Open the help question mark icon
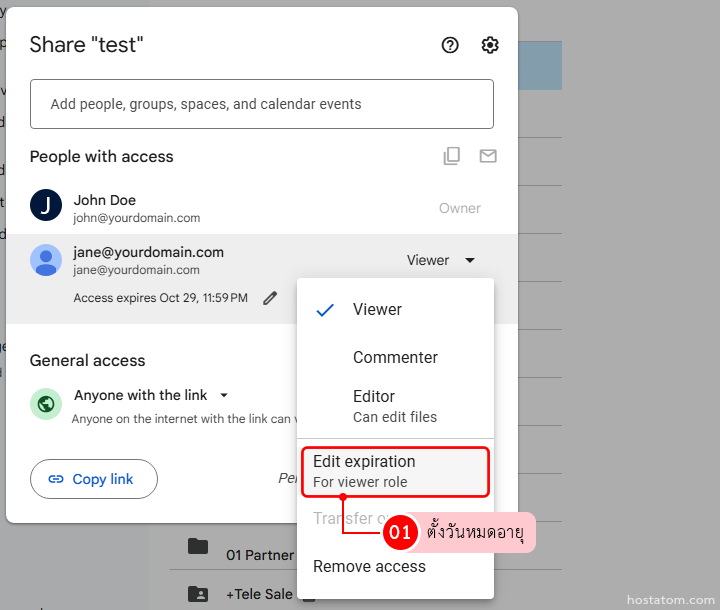 point(450,45)
